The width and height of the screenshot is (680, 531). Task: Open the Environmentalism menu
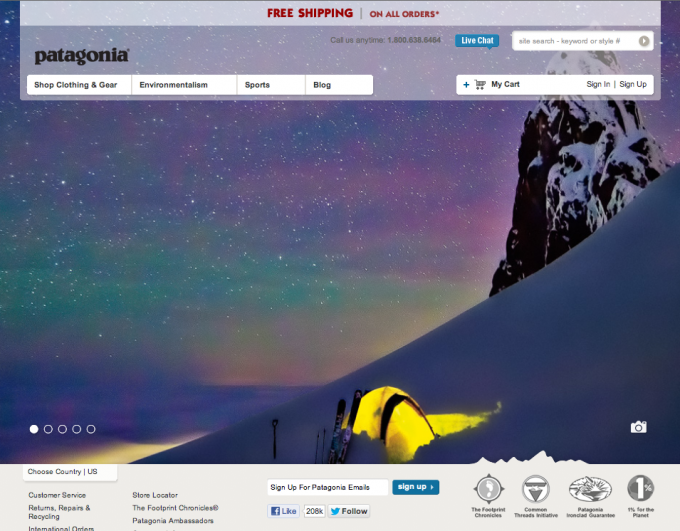(x=184, y=85)
